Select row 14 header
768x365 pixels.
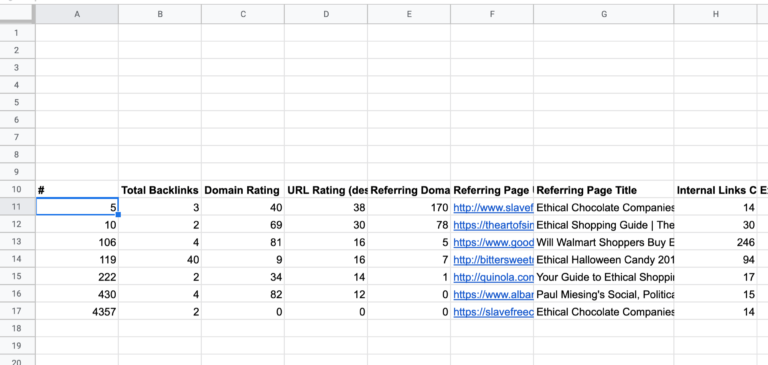(17, 260)
